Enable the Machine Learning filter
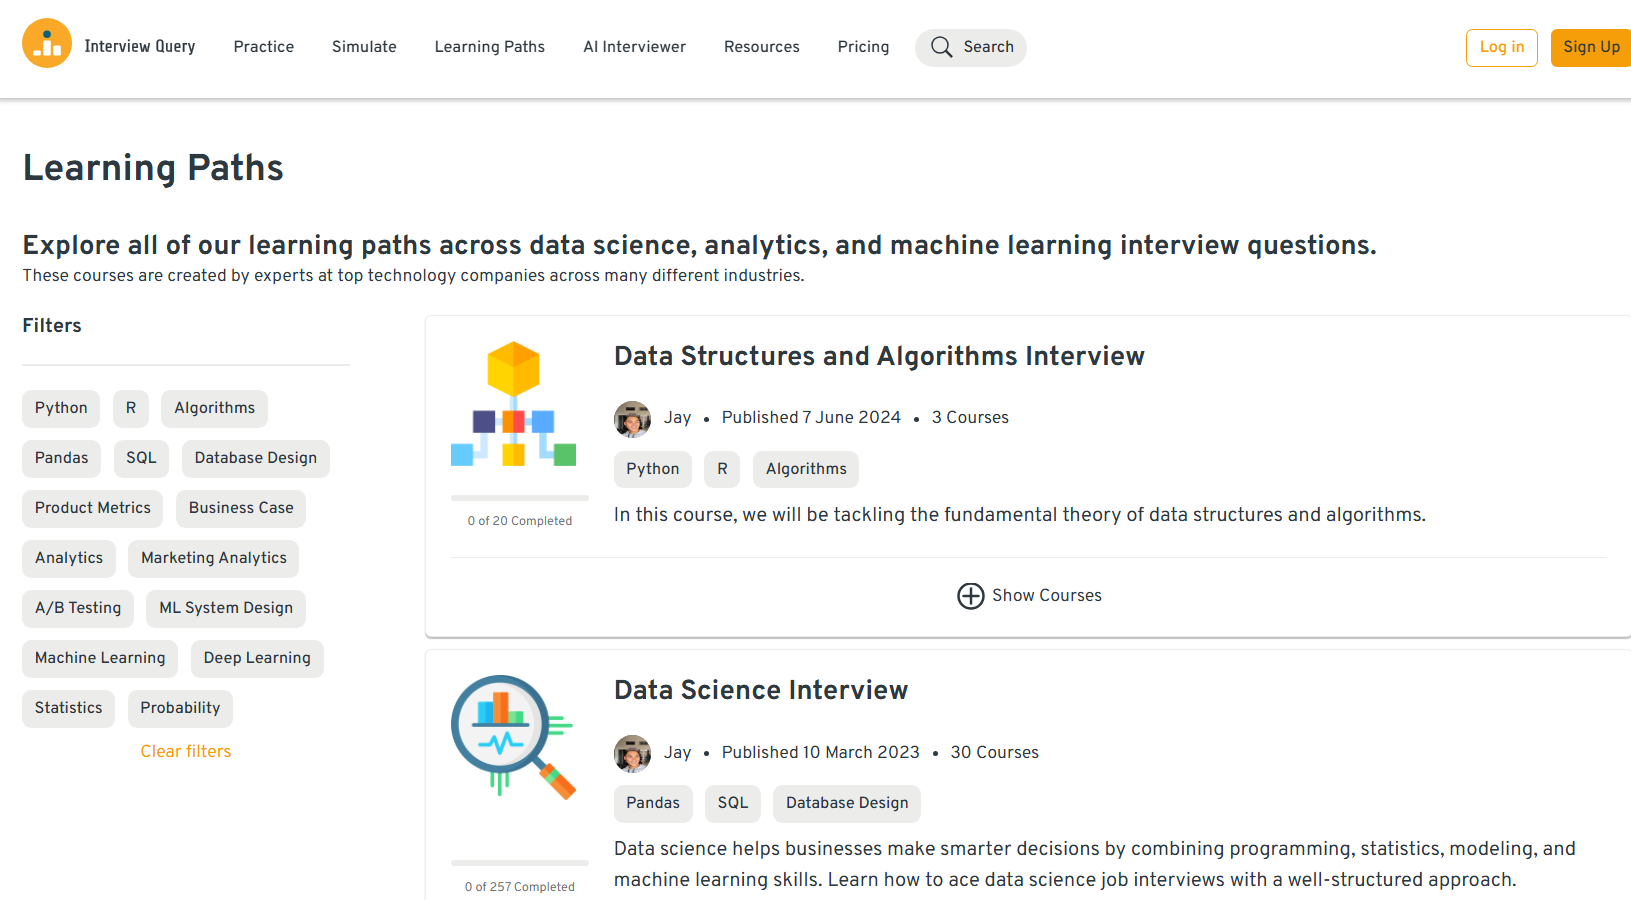The height and width of the screenshot is (900, 1631). 99,658
